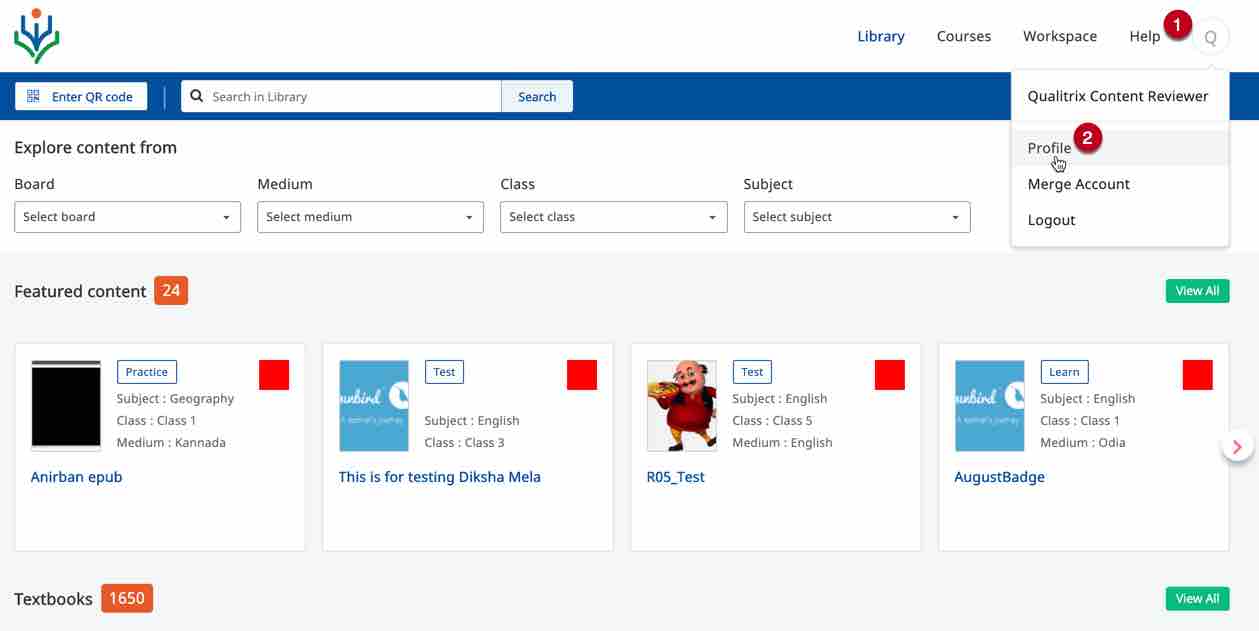Click the DIKSHA logo in header

pos(37,36)
